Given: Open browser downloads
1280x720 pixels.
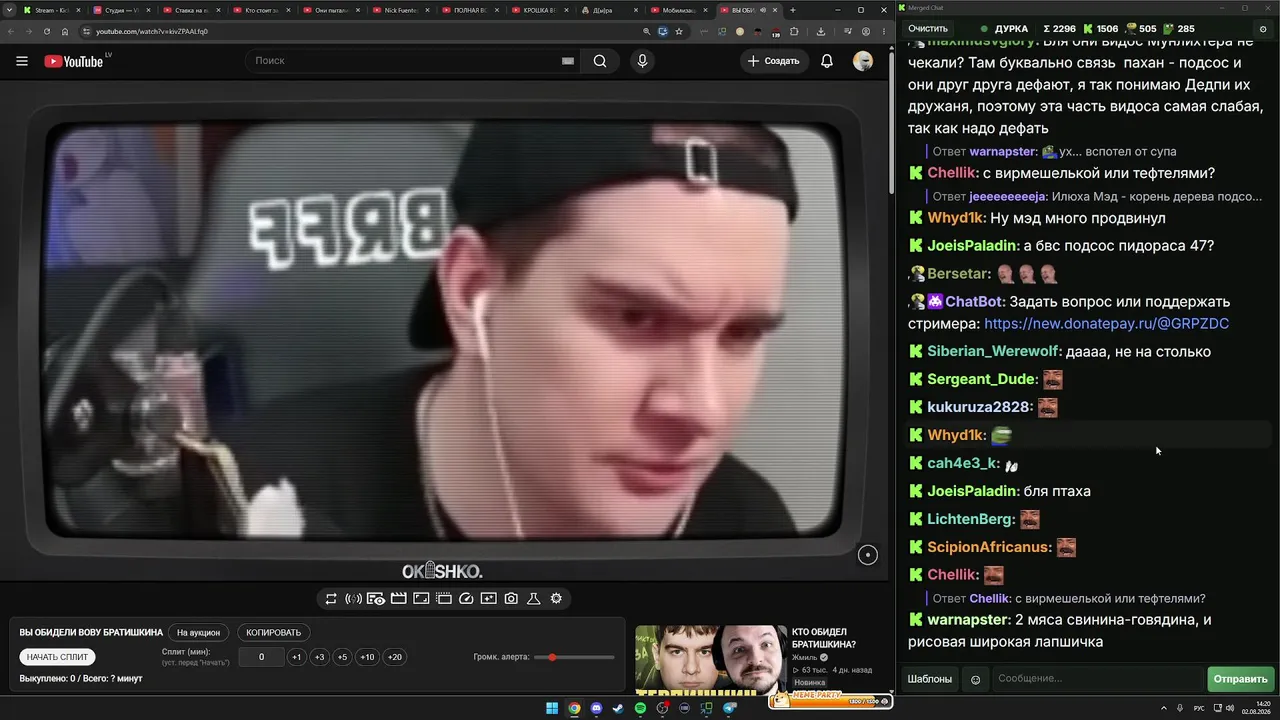Looking at the screenshot, I should [821, 31].
